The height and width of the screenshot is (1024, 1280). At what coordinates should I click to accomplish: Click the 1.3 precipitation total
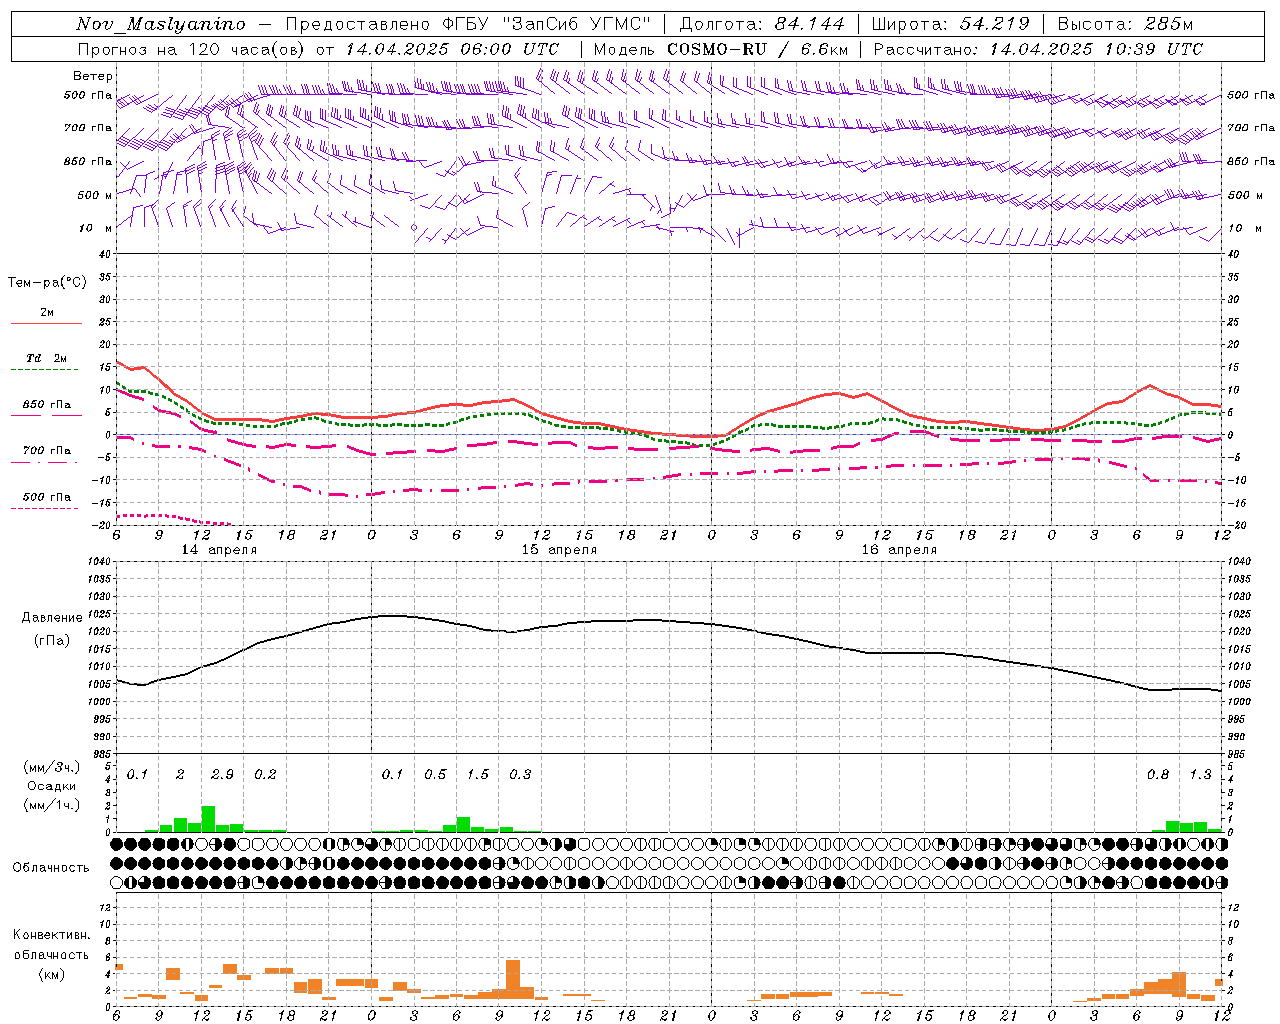tap(1200, 775)
